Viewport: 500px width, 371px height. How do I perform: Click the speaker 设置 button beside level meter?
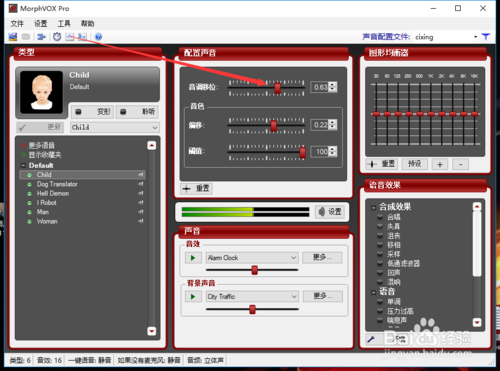coord(330,212)
